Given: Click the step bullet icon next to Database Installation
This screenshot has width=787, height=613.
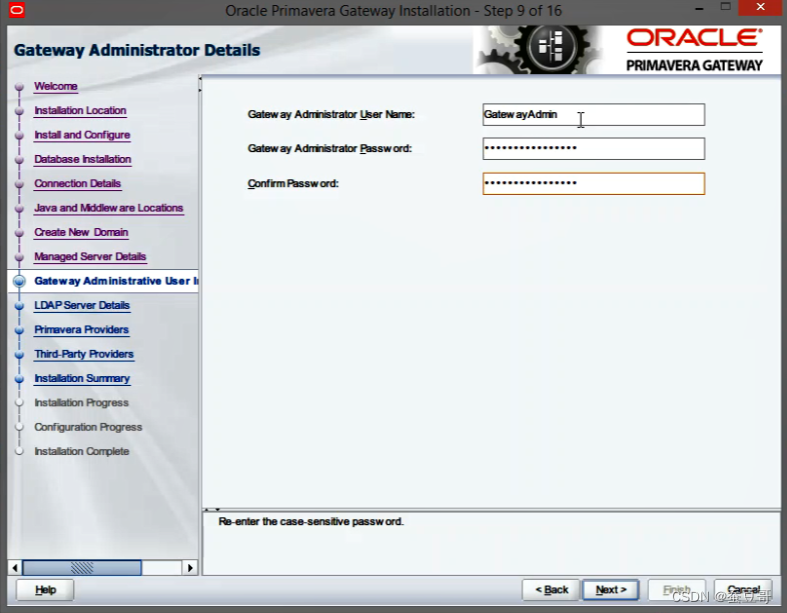Looking at the screenshot, I should pos(20,160).
